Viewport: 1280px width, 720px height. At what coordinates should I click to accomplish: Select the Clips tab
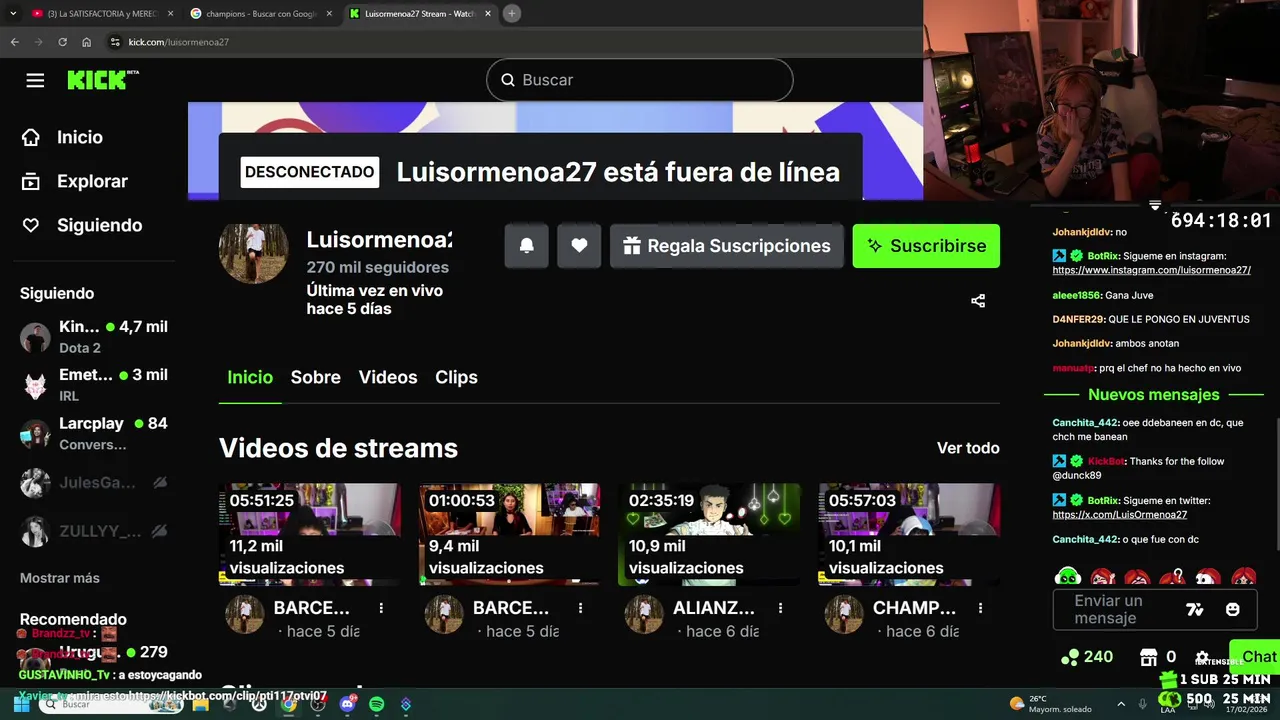click(456, 377)
